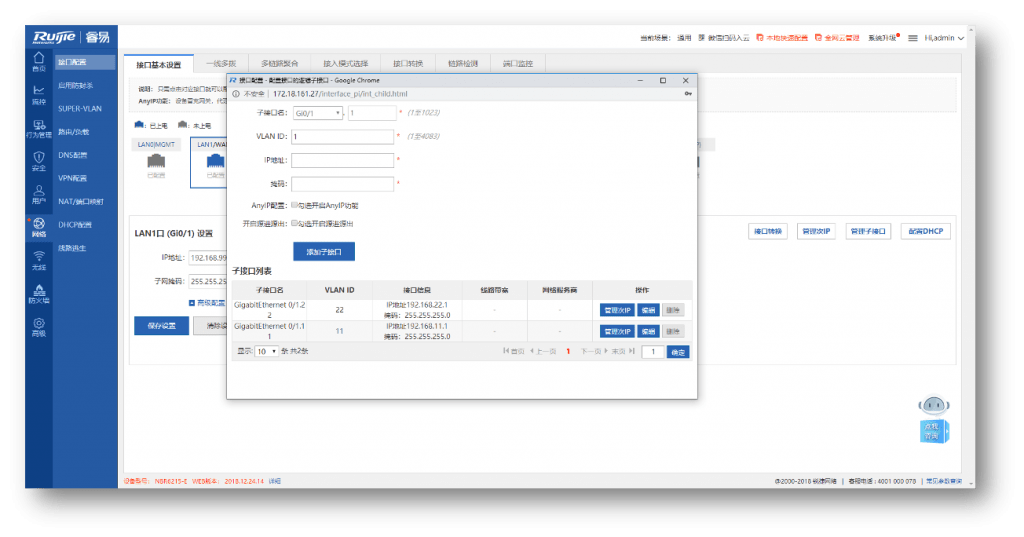
Task: Select DHCP配置 in the network submenu
Action: point(75,225)
